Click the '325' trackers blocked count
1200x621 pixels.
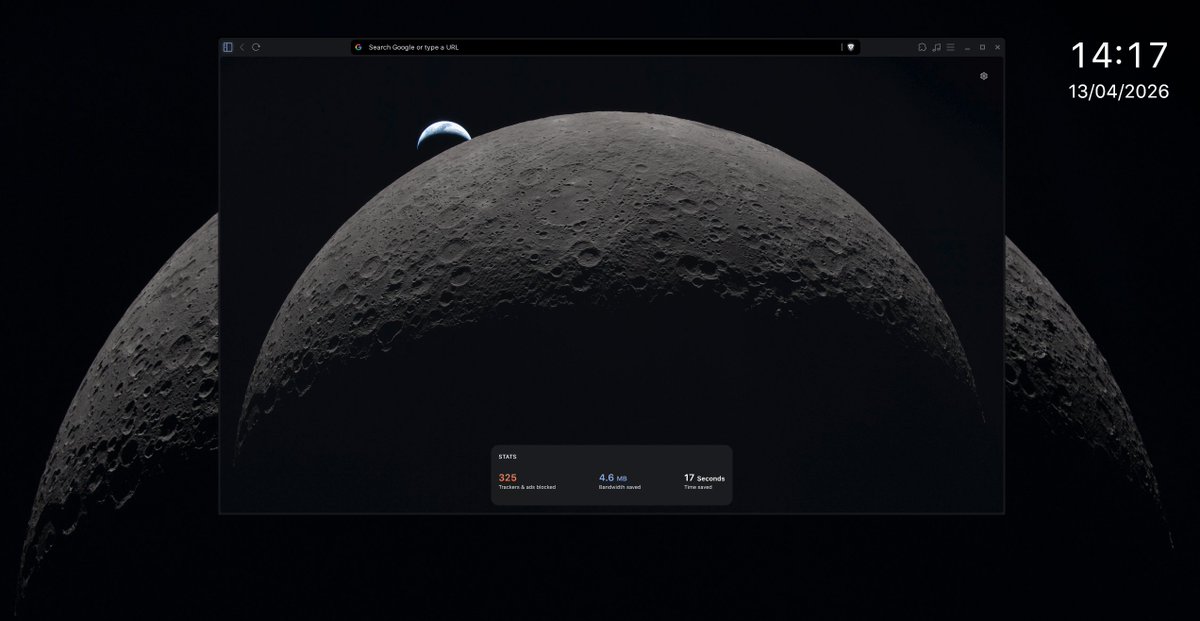(507, 478)
